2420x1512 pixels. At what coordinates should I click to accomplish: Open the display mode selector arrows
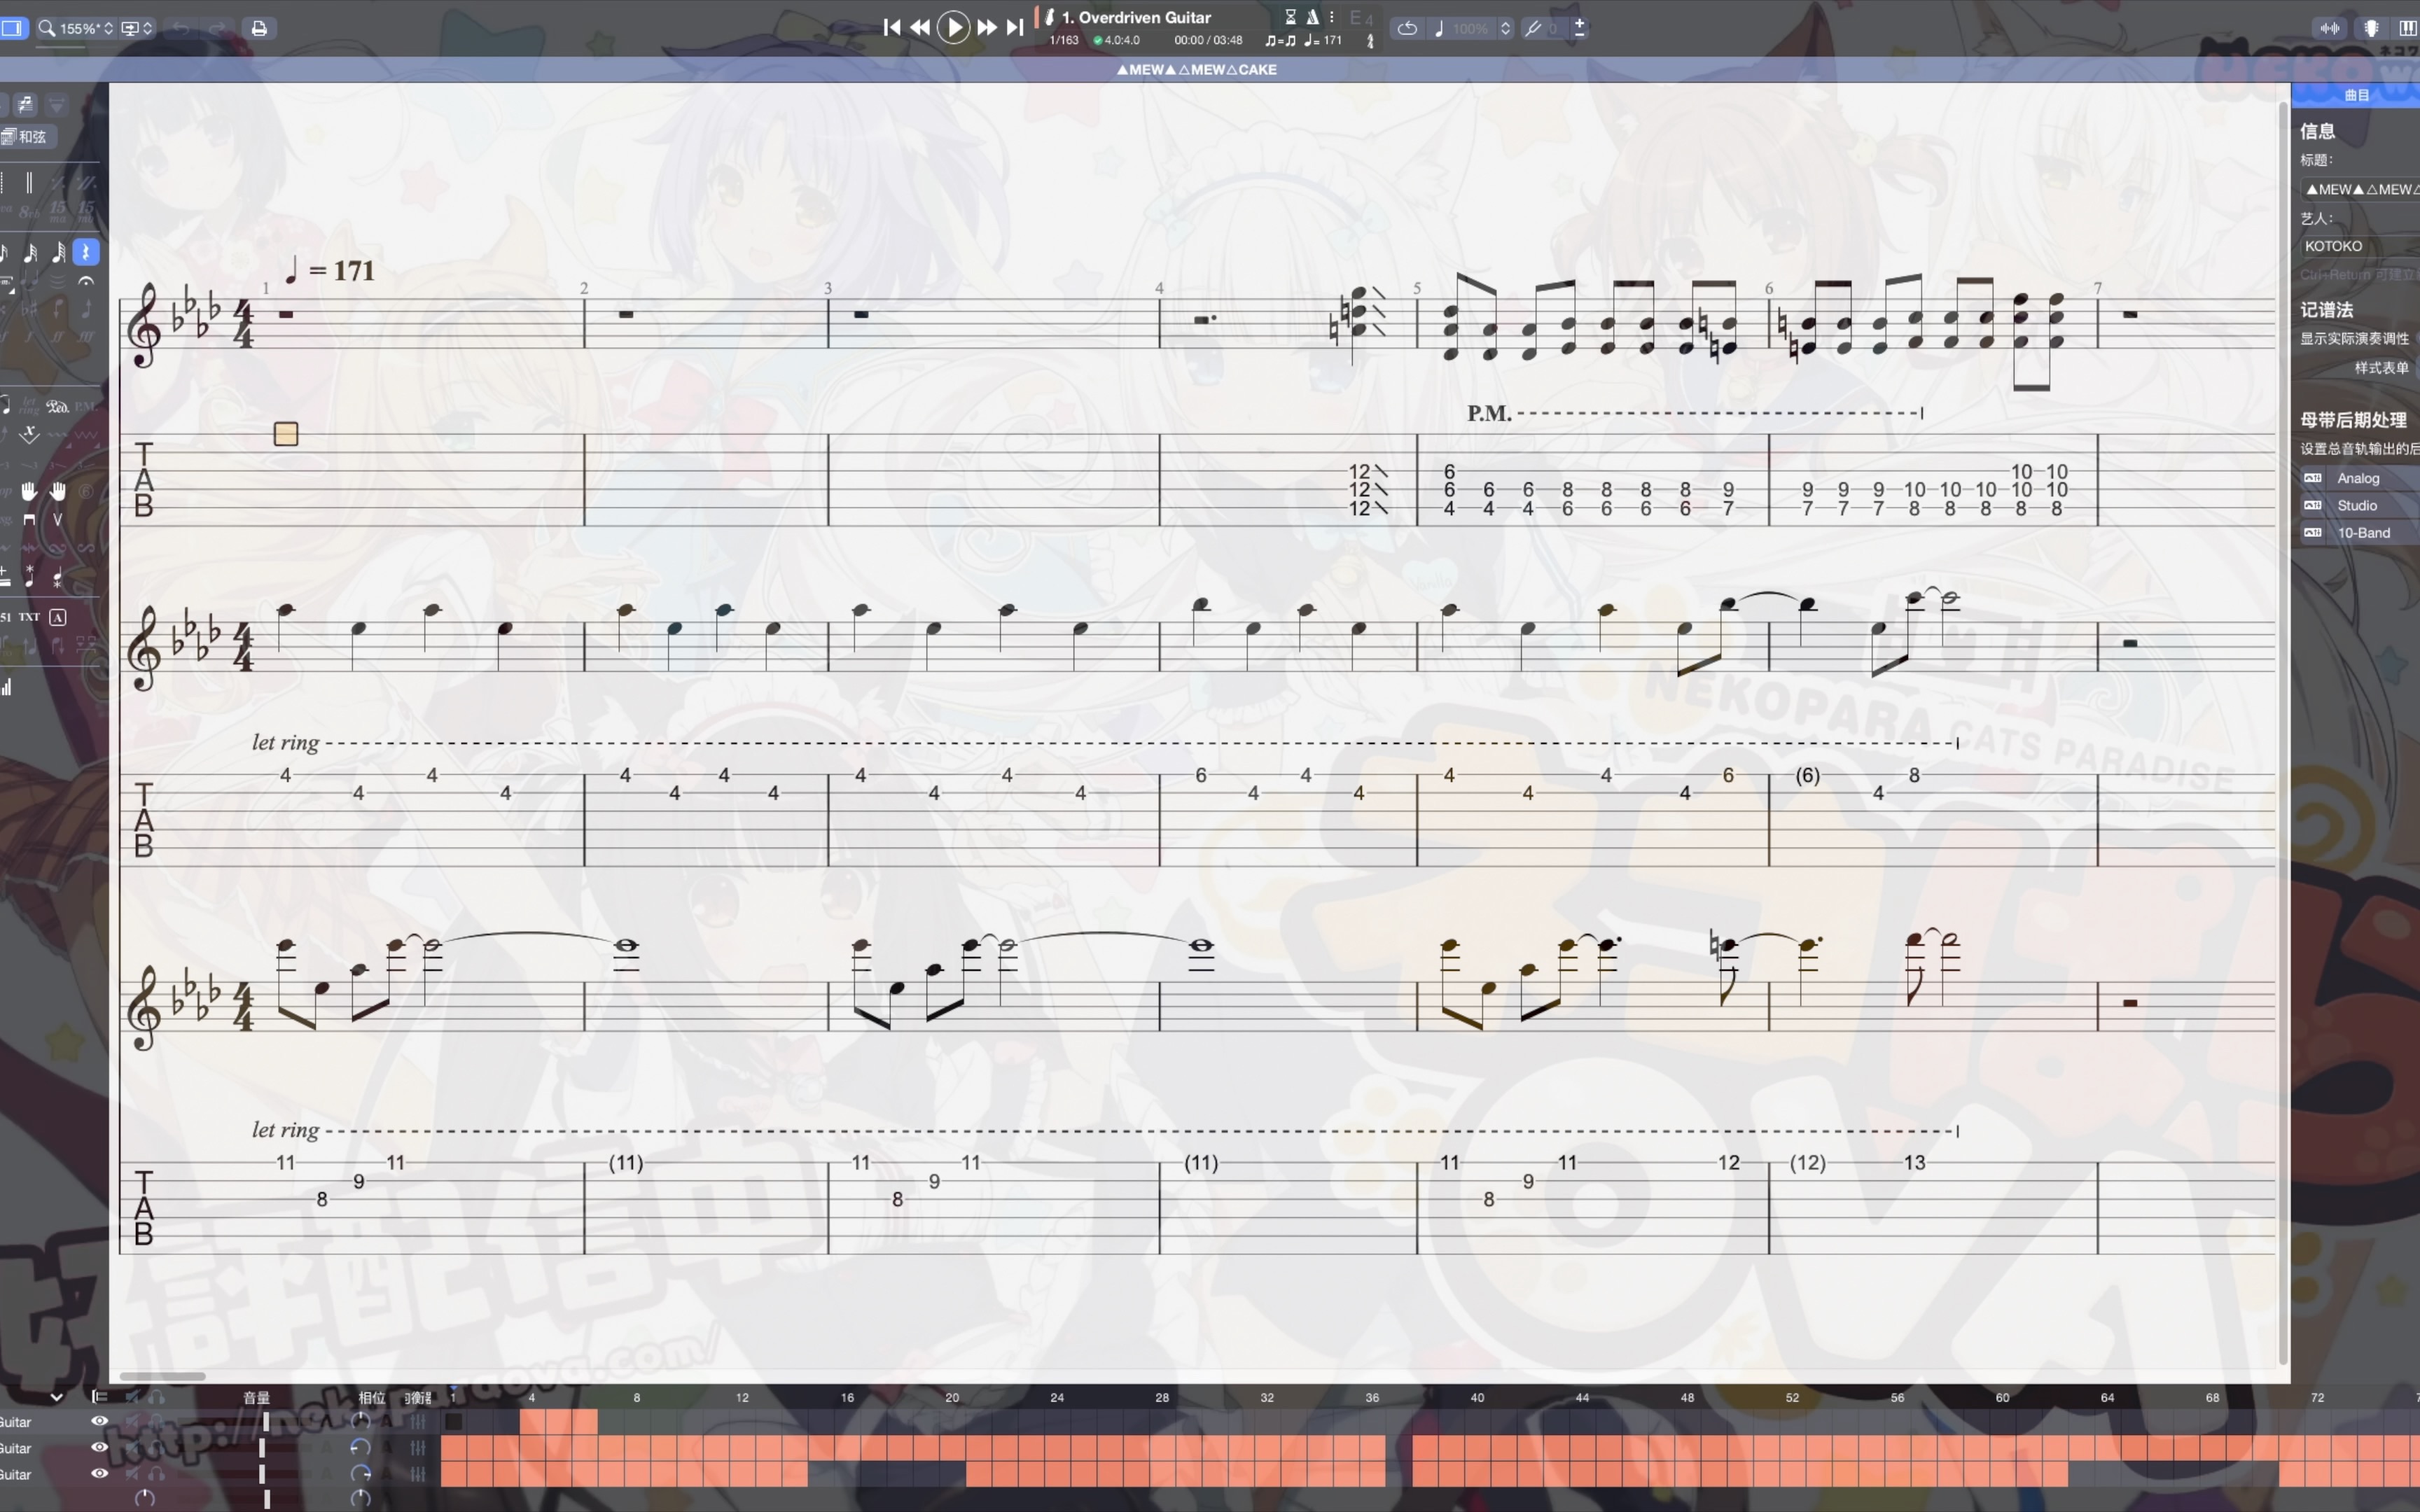click(x=148, y=28)
